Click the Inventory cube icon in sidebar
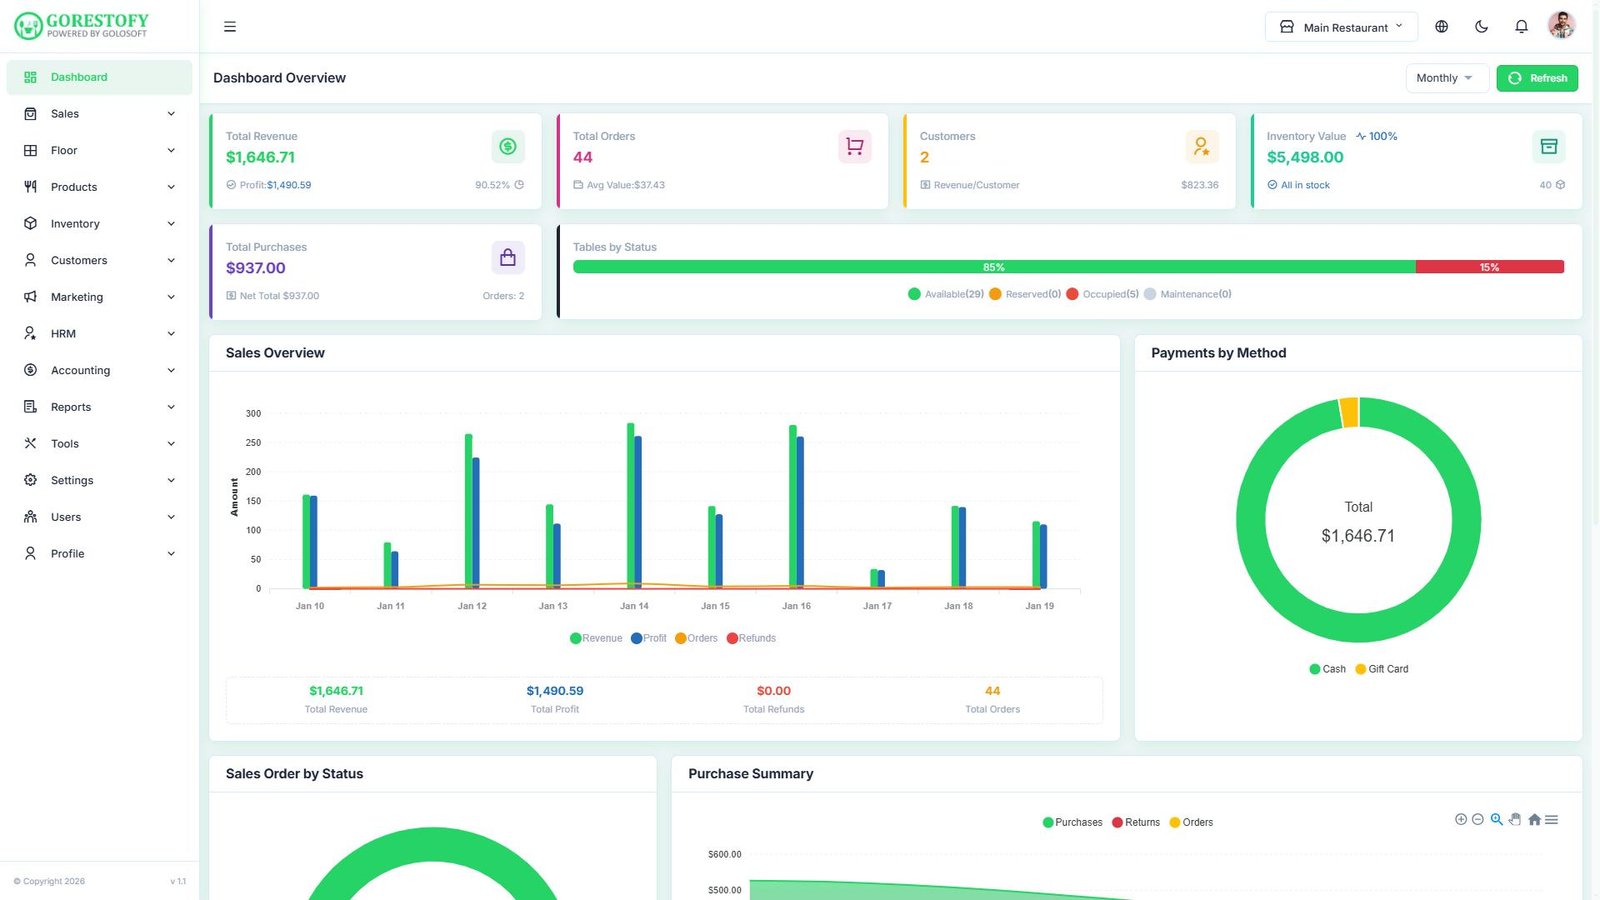The width and height of the screenshot is (1600, 900). (x=30, y=224)
